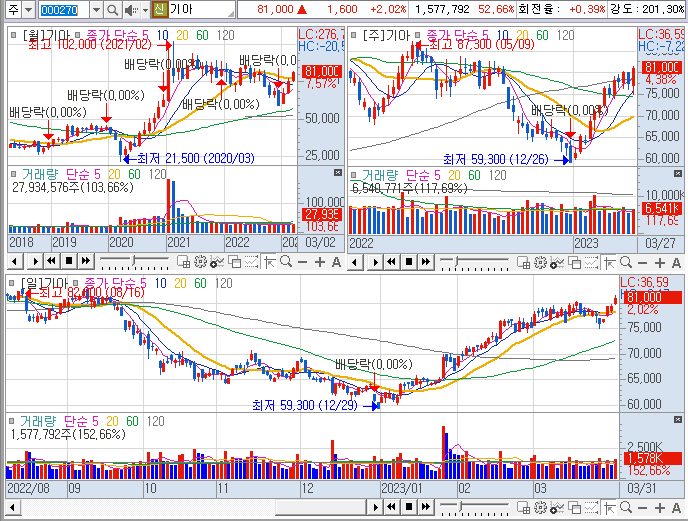Click the magnifier zoom icon in weekly toolbar

click(x=626, y=262)
